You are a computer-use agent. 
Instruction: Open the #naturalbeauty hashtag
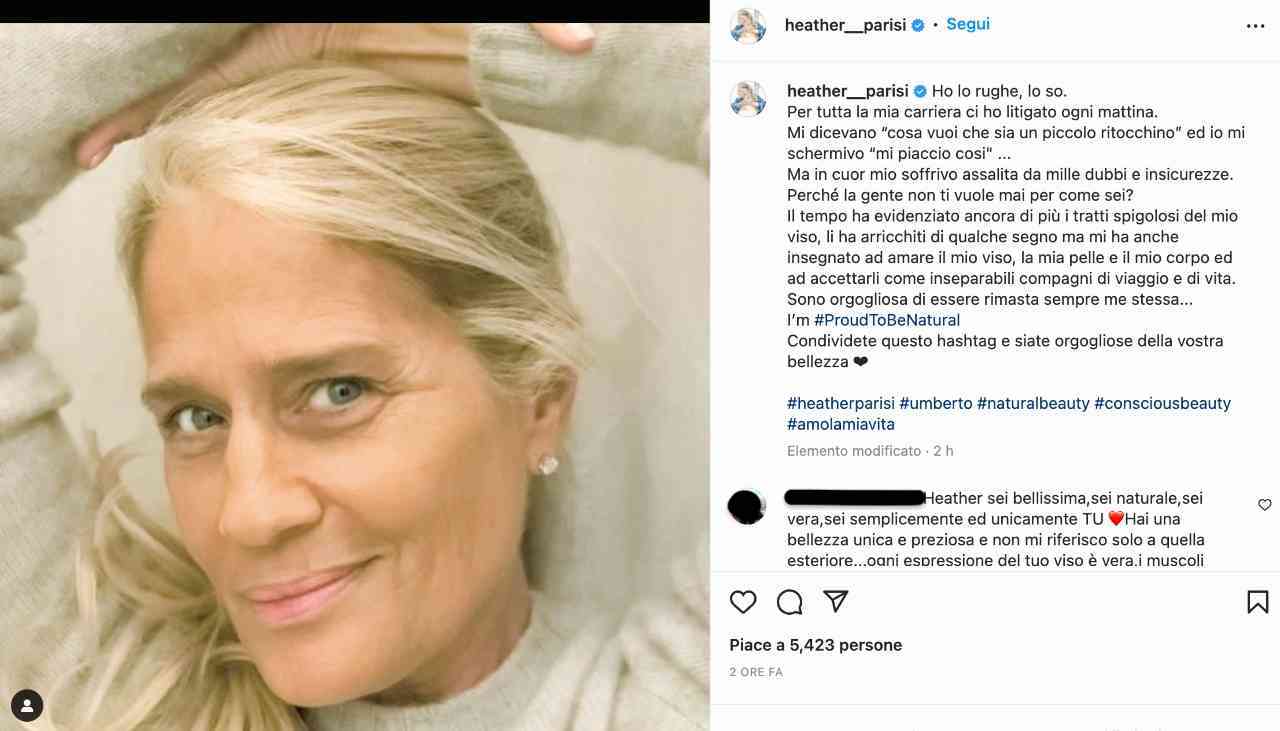click(x=1033, y=403)
